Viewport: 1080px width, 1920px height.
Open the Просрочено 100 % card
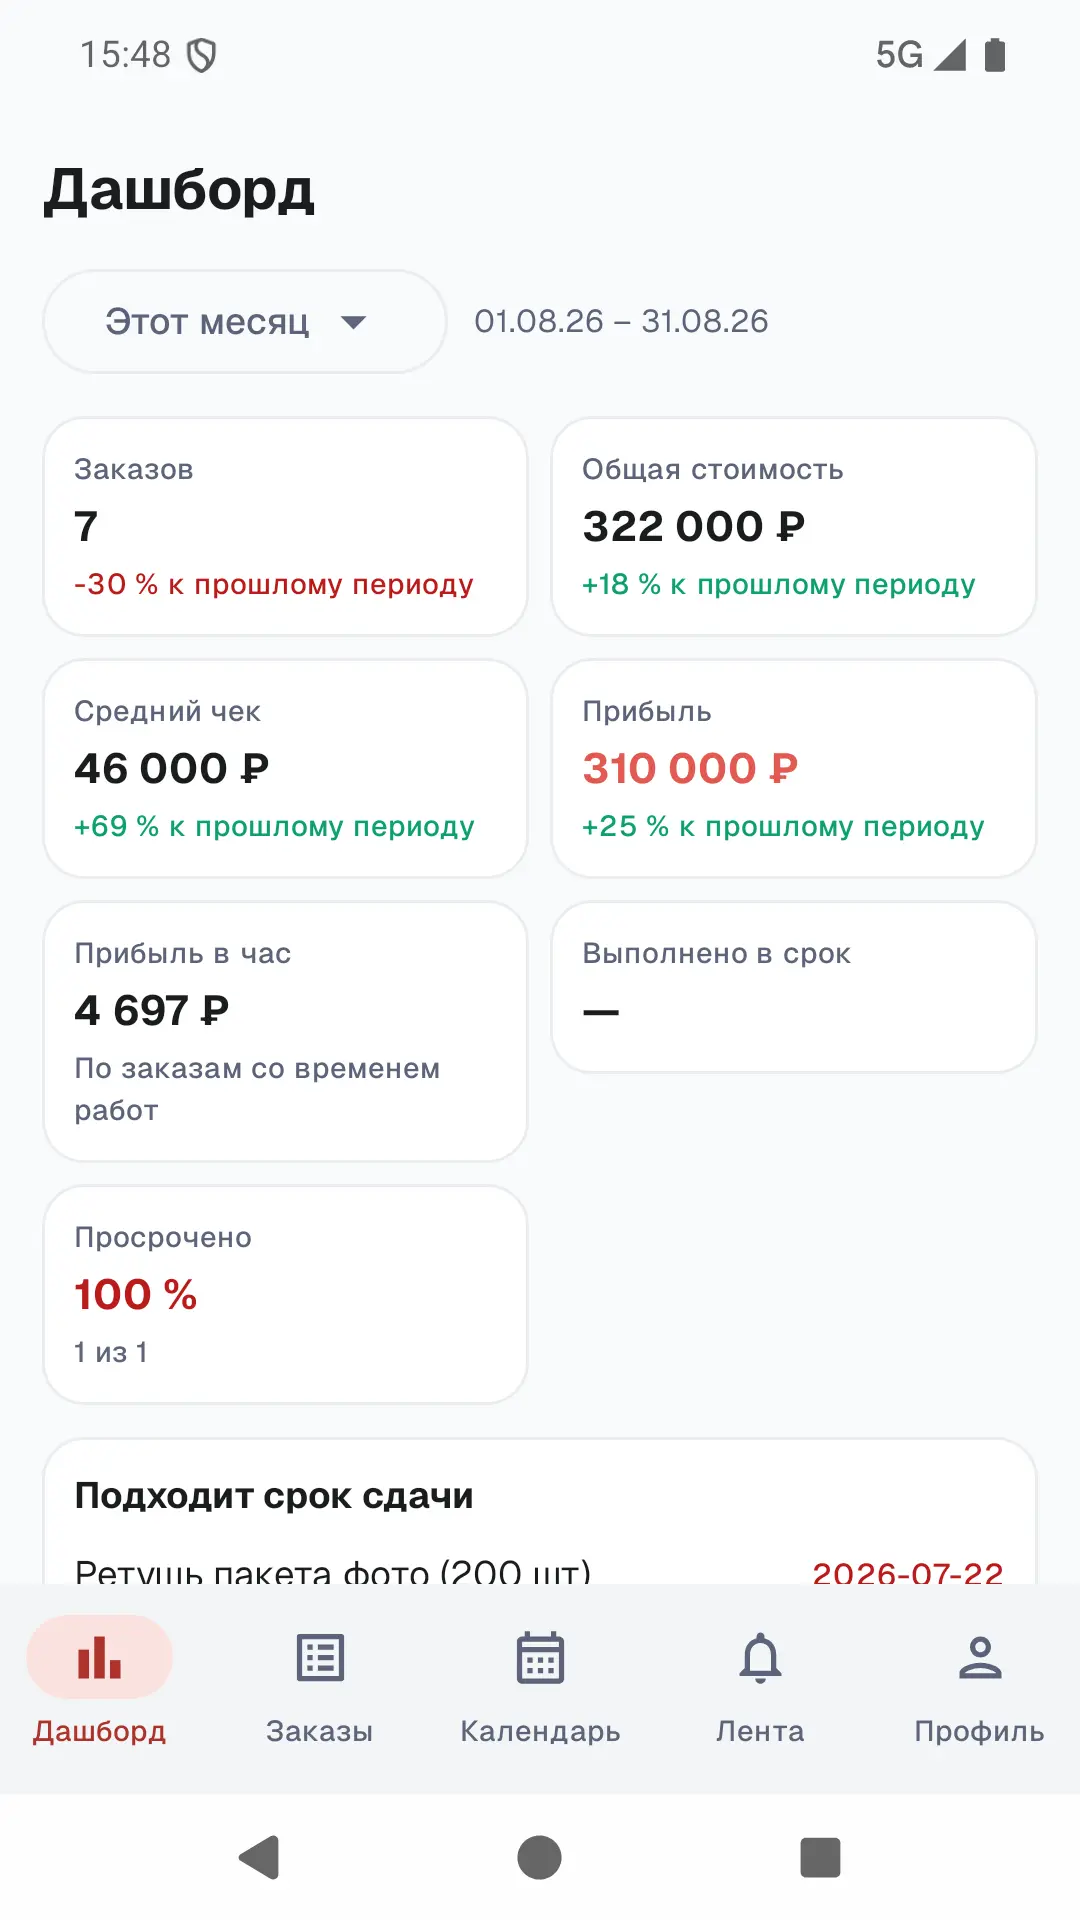click(285, 1294)
